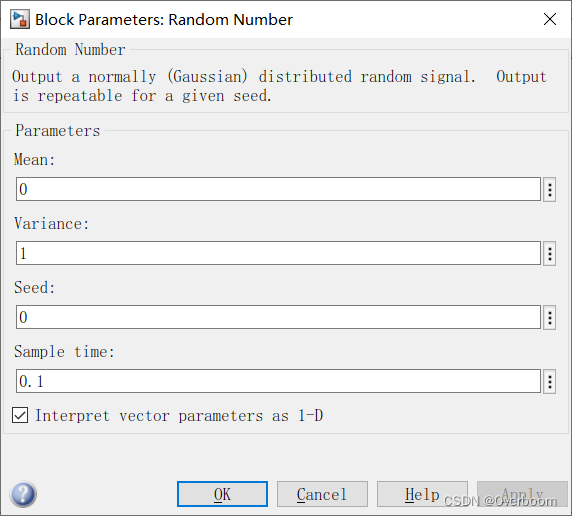Open the Seed field's three-dot actions menu
Screen dimensions: 572x516
[x=549, y=317]
